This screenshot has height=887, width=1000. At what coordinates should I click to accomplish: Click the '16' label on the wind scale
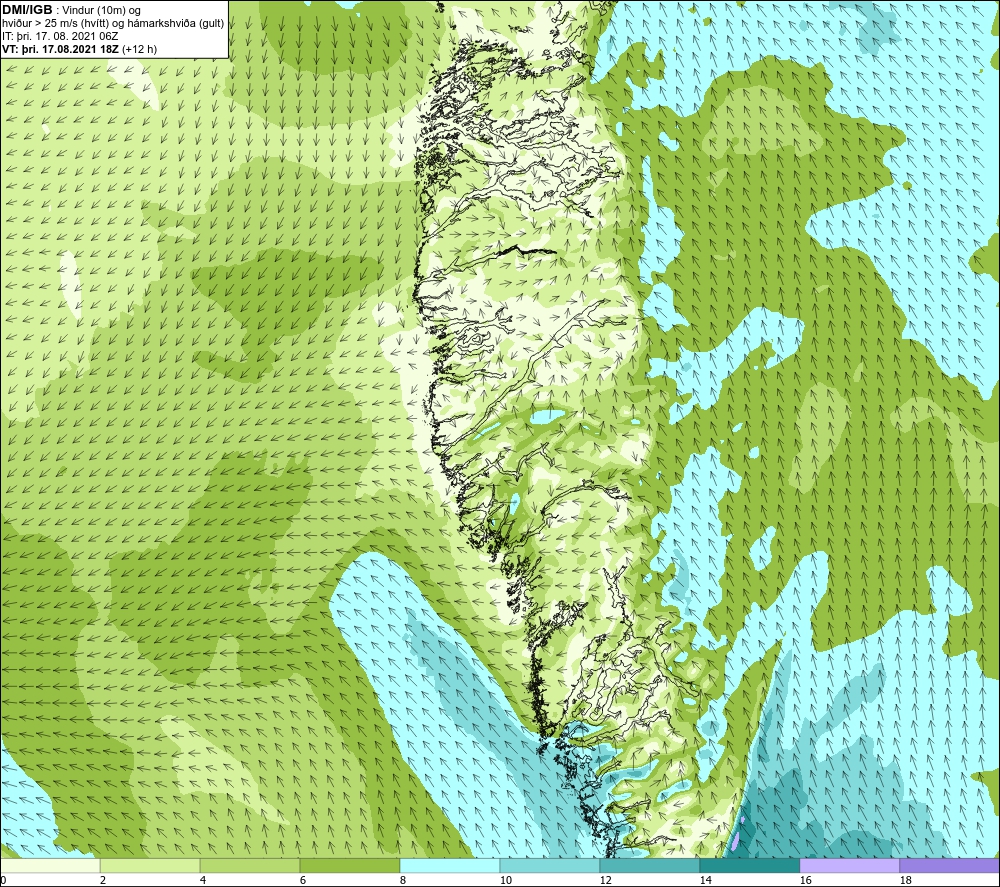pos(805,880)
